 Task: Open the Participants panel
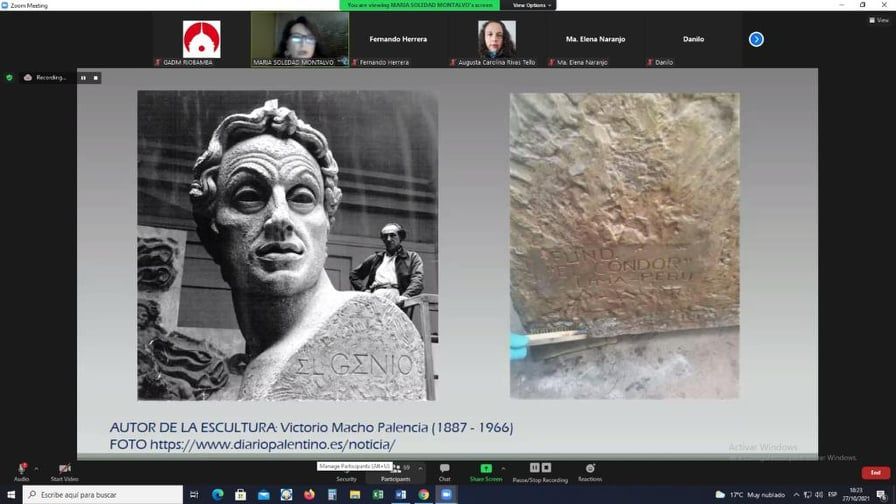pos(395,471)
